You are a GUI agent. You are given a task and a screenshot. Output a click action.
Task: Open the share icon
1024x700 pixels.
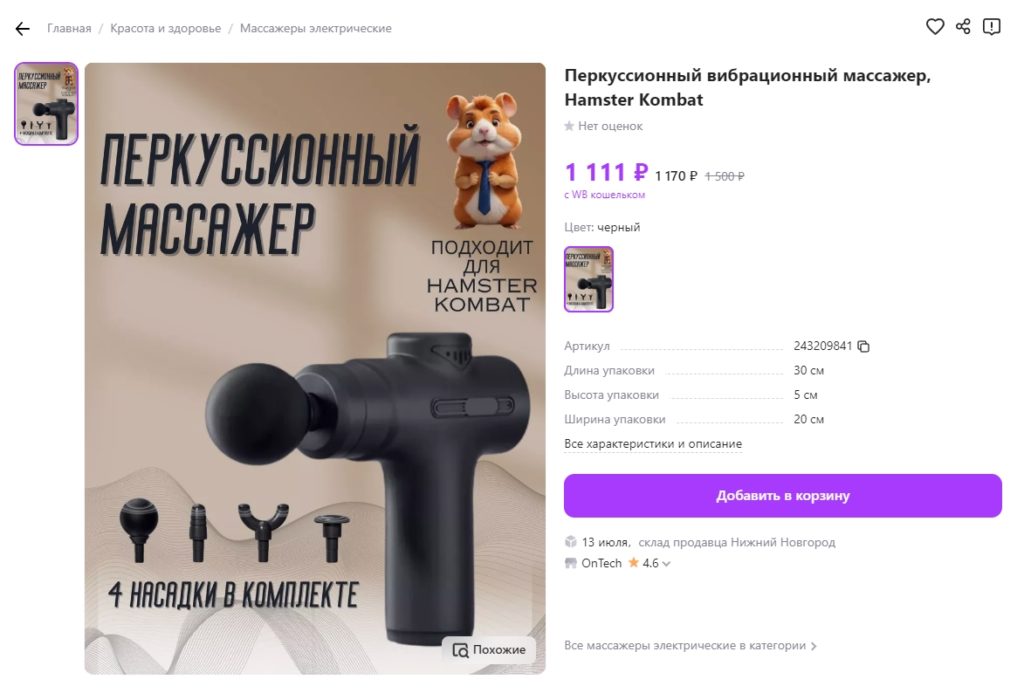963,27
